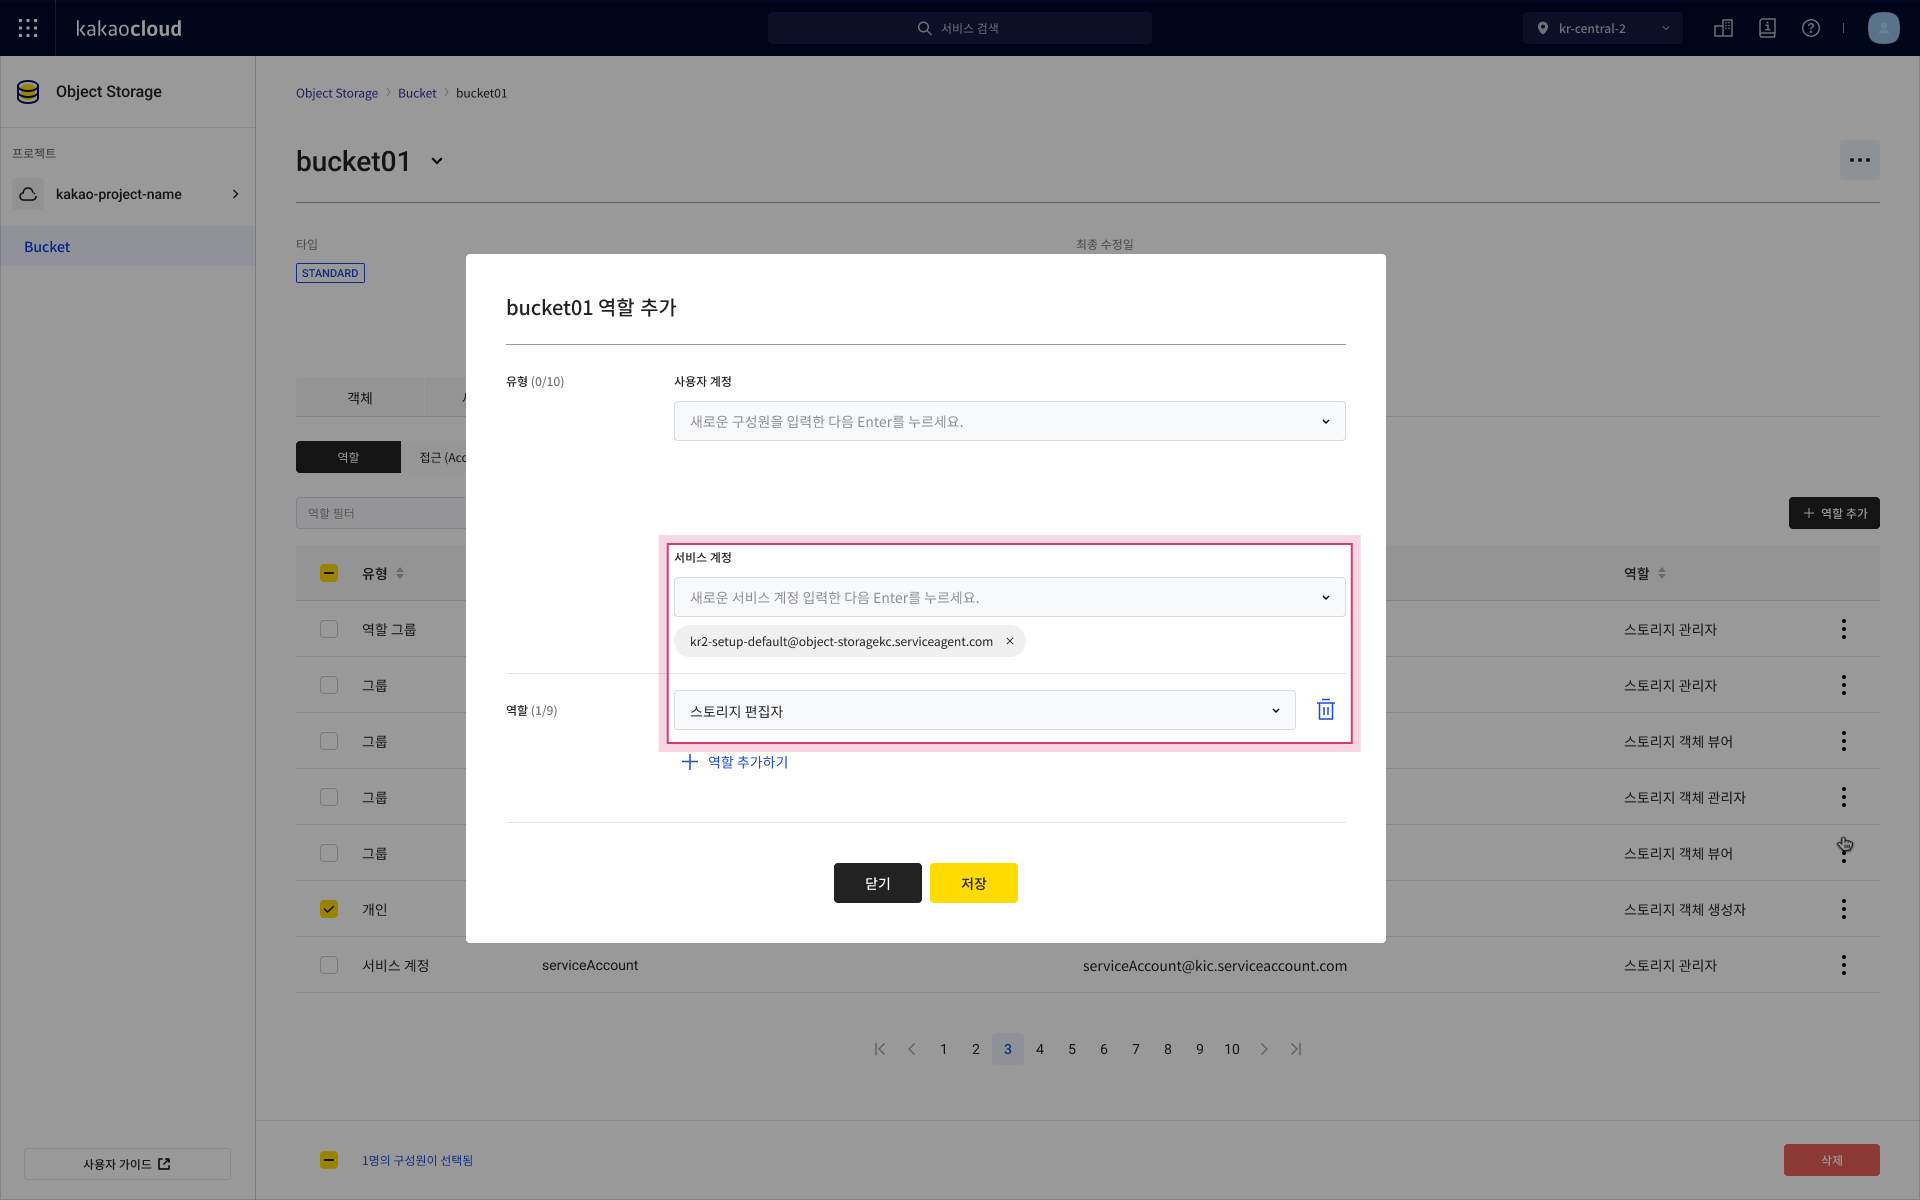Viewport: 1920px width, 1200px height.
Task: Uncheck the 개인 row checkbox
Action: [329, 909]
